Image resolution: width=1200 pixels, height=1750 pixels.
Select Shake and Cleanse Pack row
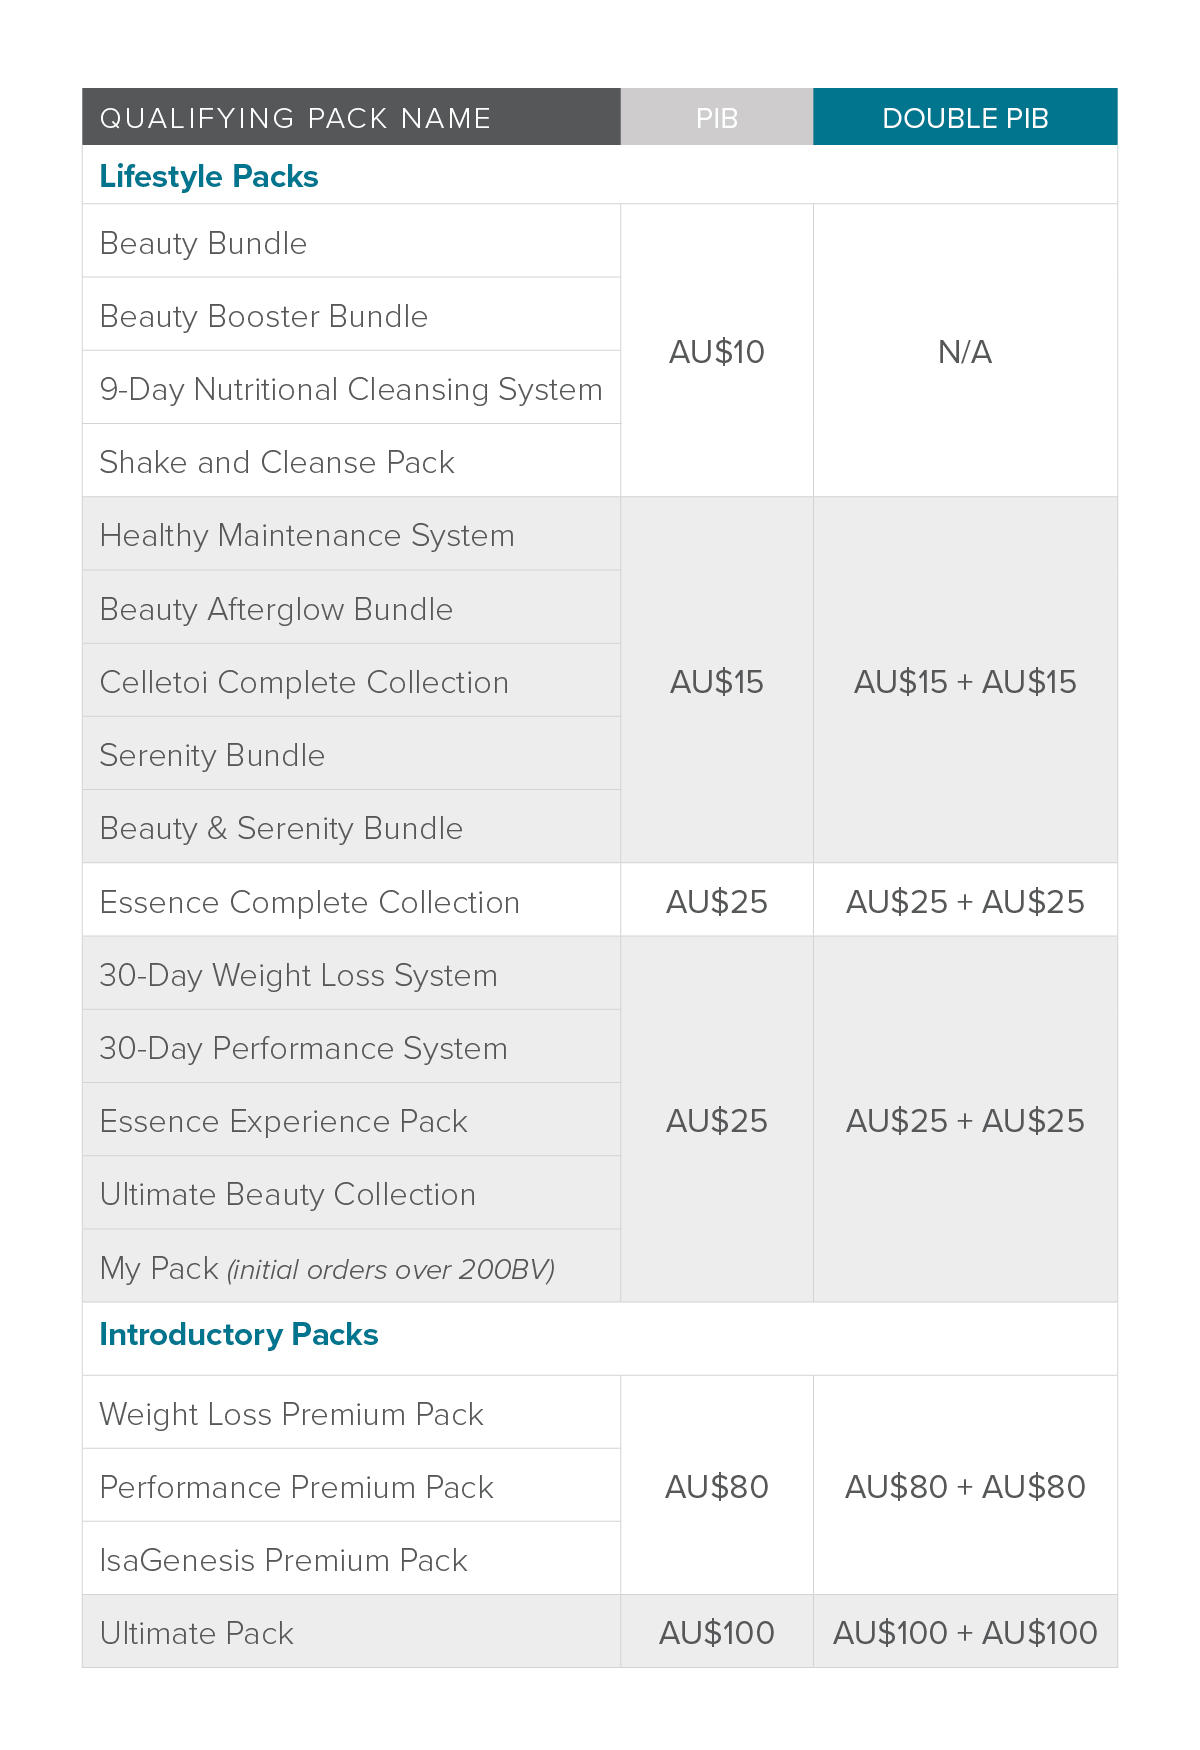click(x=351, y=461)
